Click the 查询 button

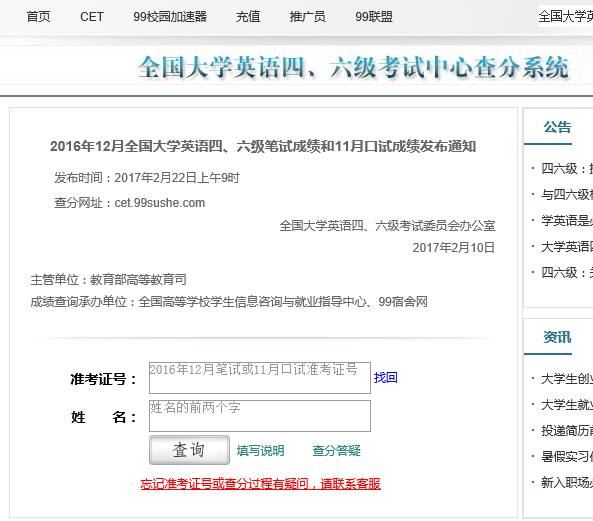click(x=189, y=450)
